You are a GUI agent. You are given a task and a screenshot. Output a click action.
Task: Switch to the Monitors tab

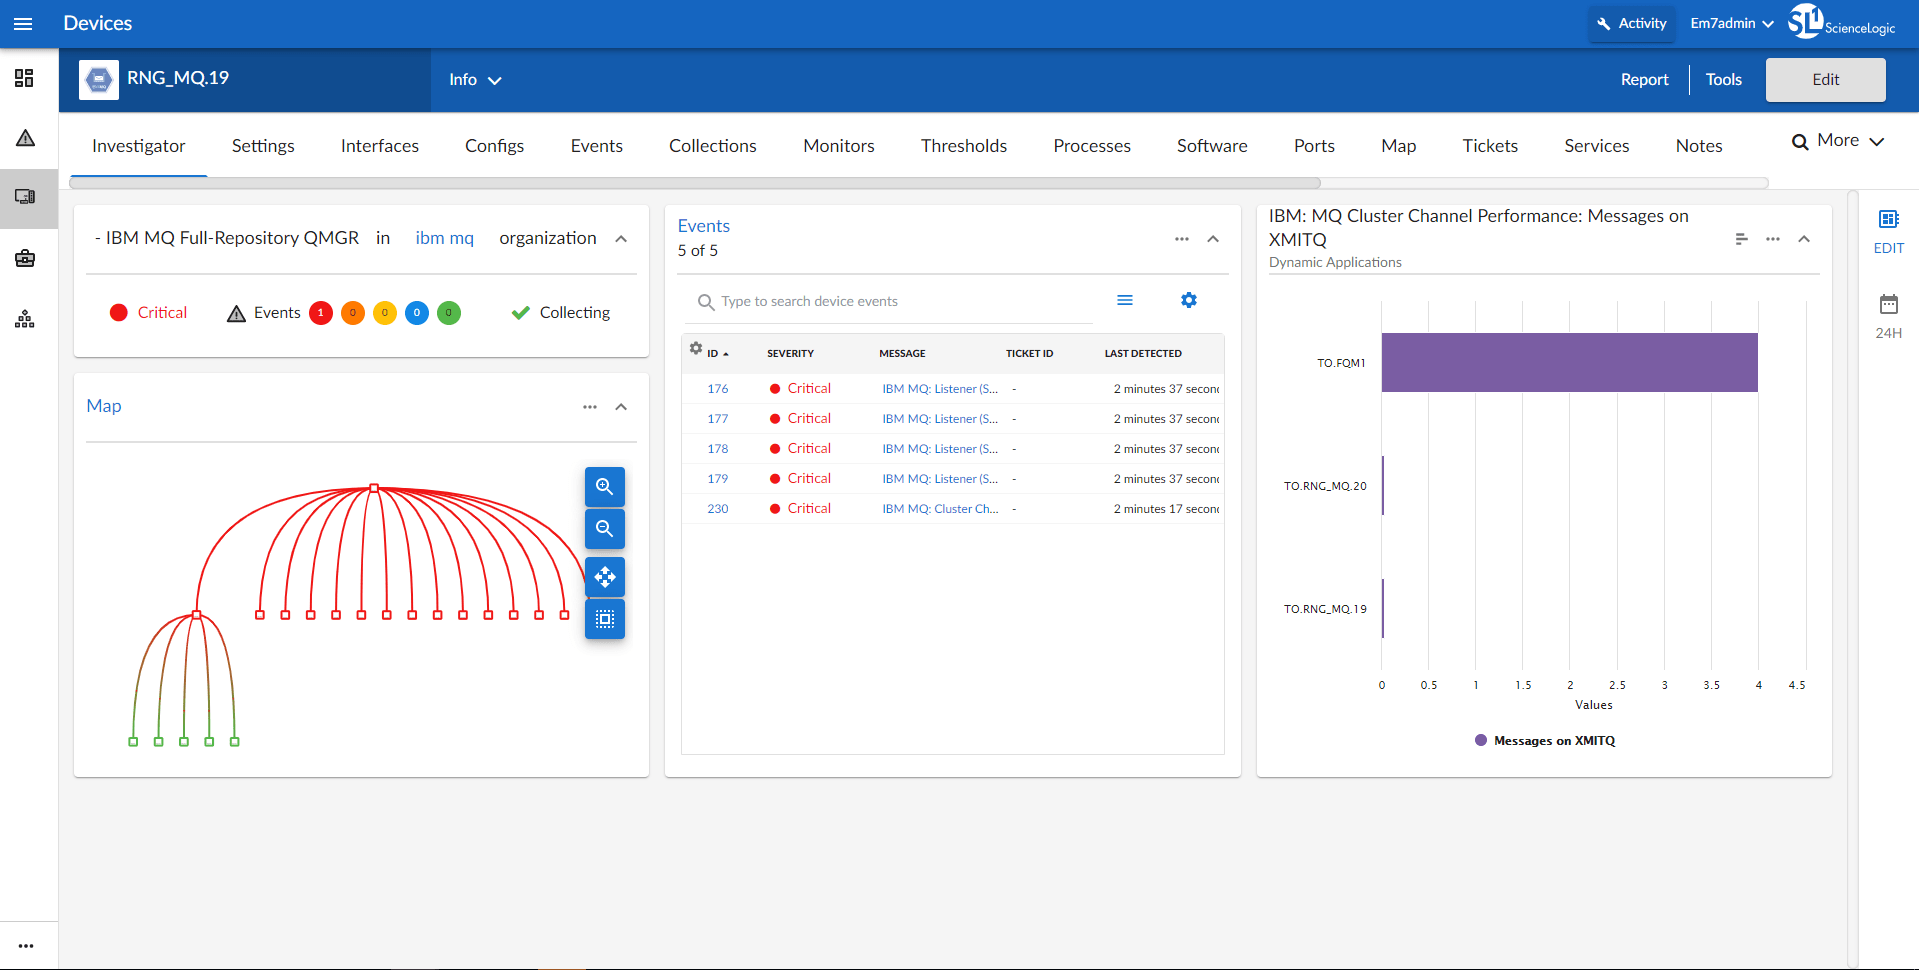point(838,145)
